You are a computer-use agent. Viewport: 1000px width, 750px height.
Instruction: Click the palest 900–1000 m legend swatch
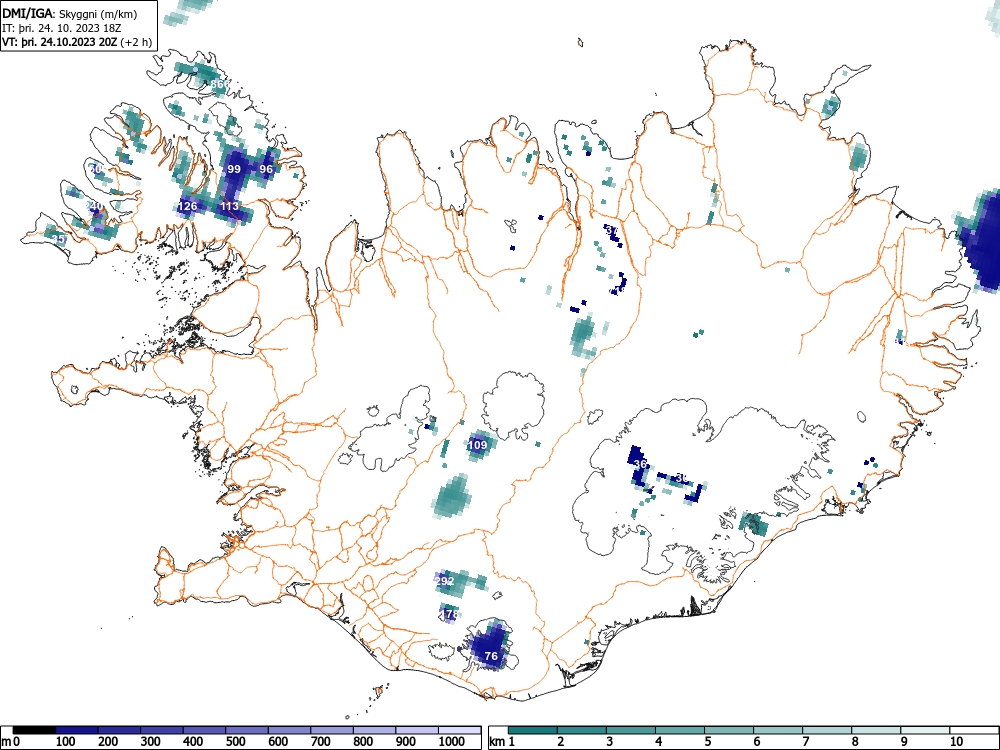coord(417,730)
